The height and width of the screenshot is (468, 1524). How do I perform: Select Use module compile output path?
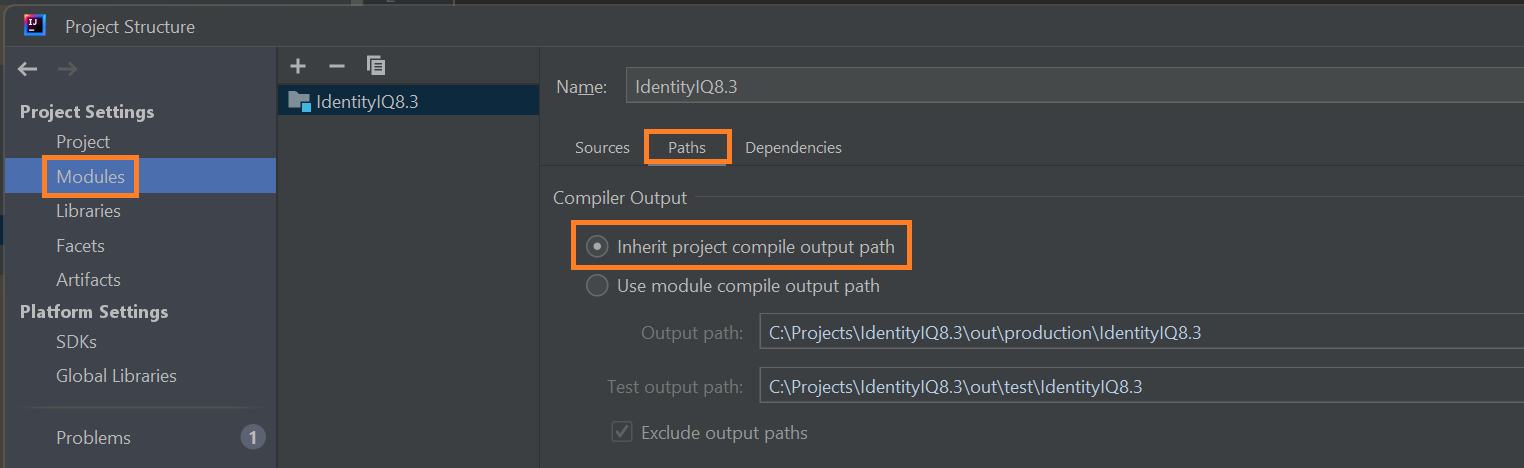click(x=597, y=286)
